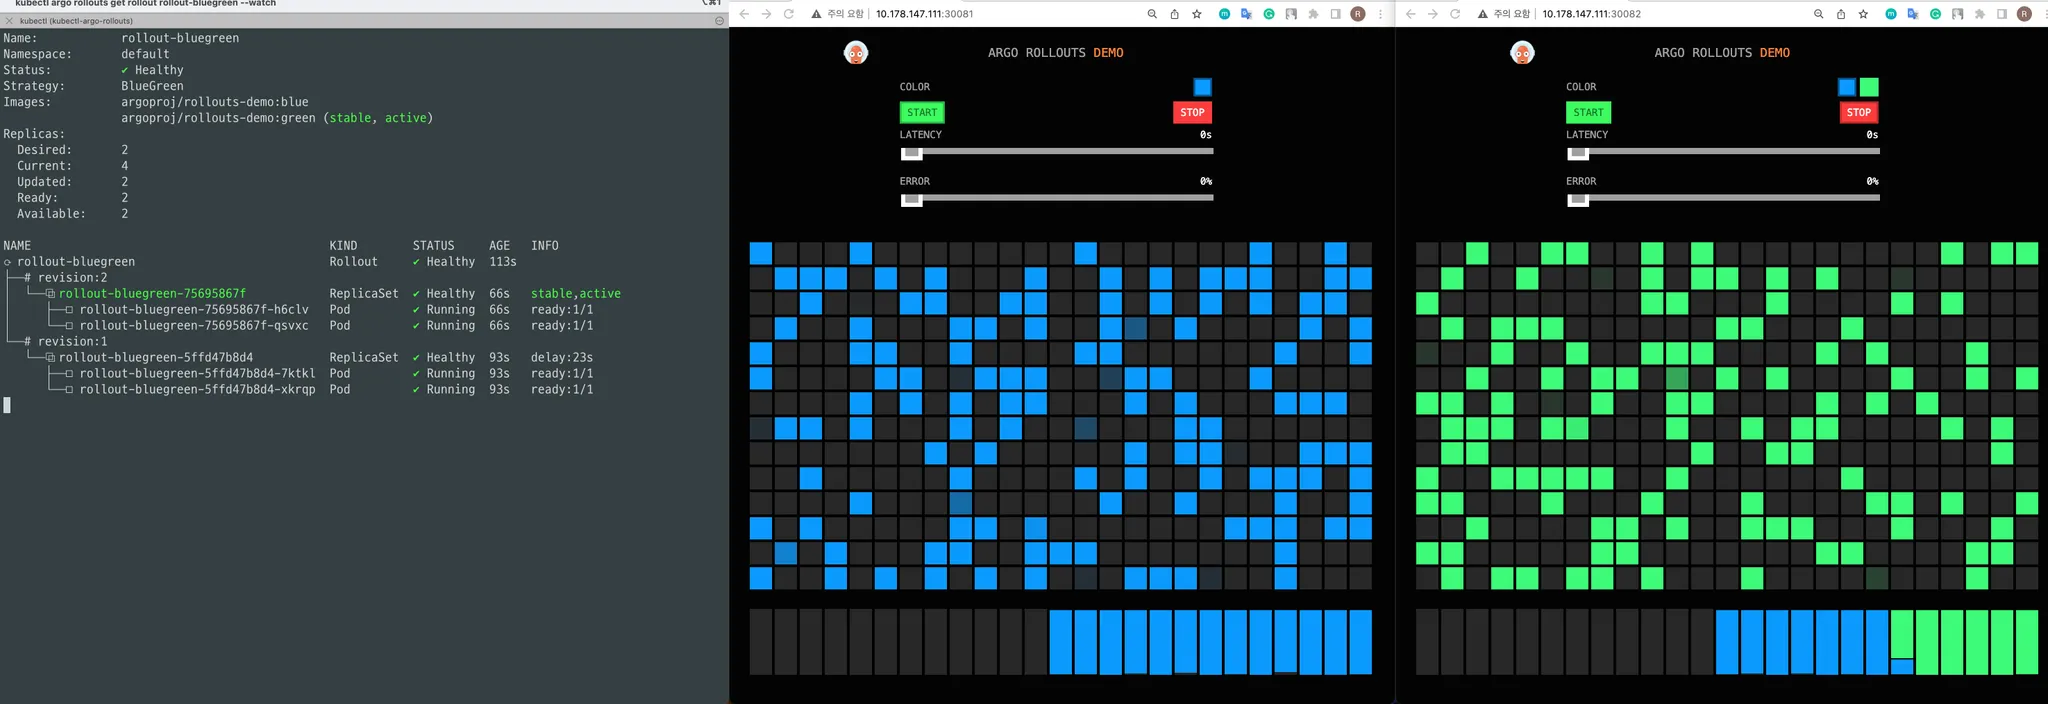Open the Extensions puzzle icon in 30081 window
Image resolution: width=2048 pixels, height=704 pixels.
coord(1313,14)
